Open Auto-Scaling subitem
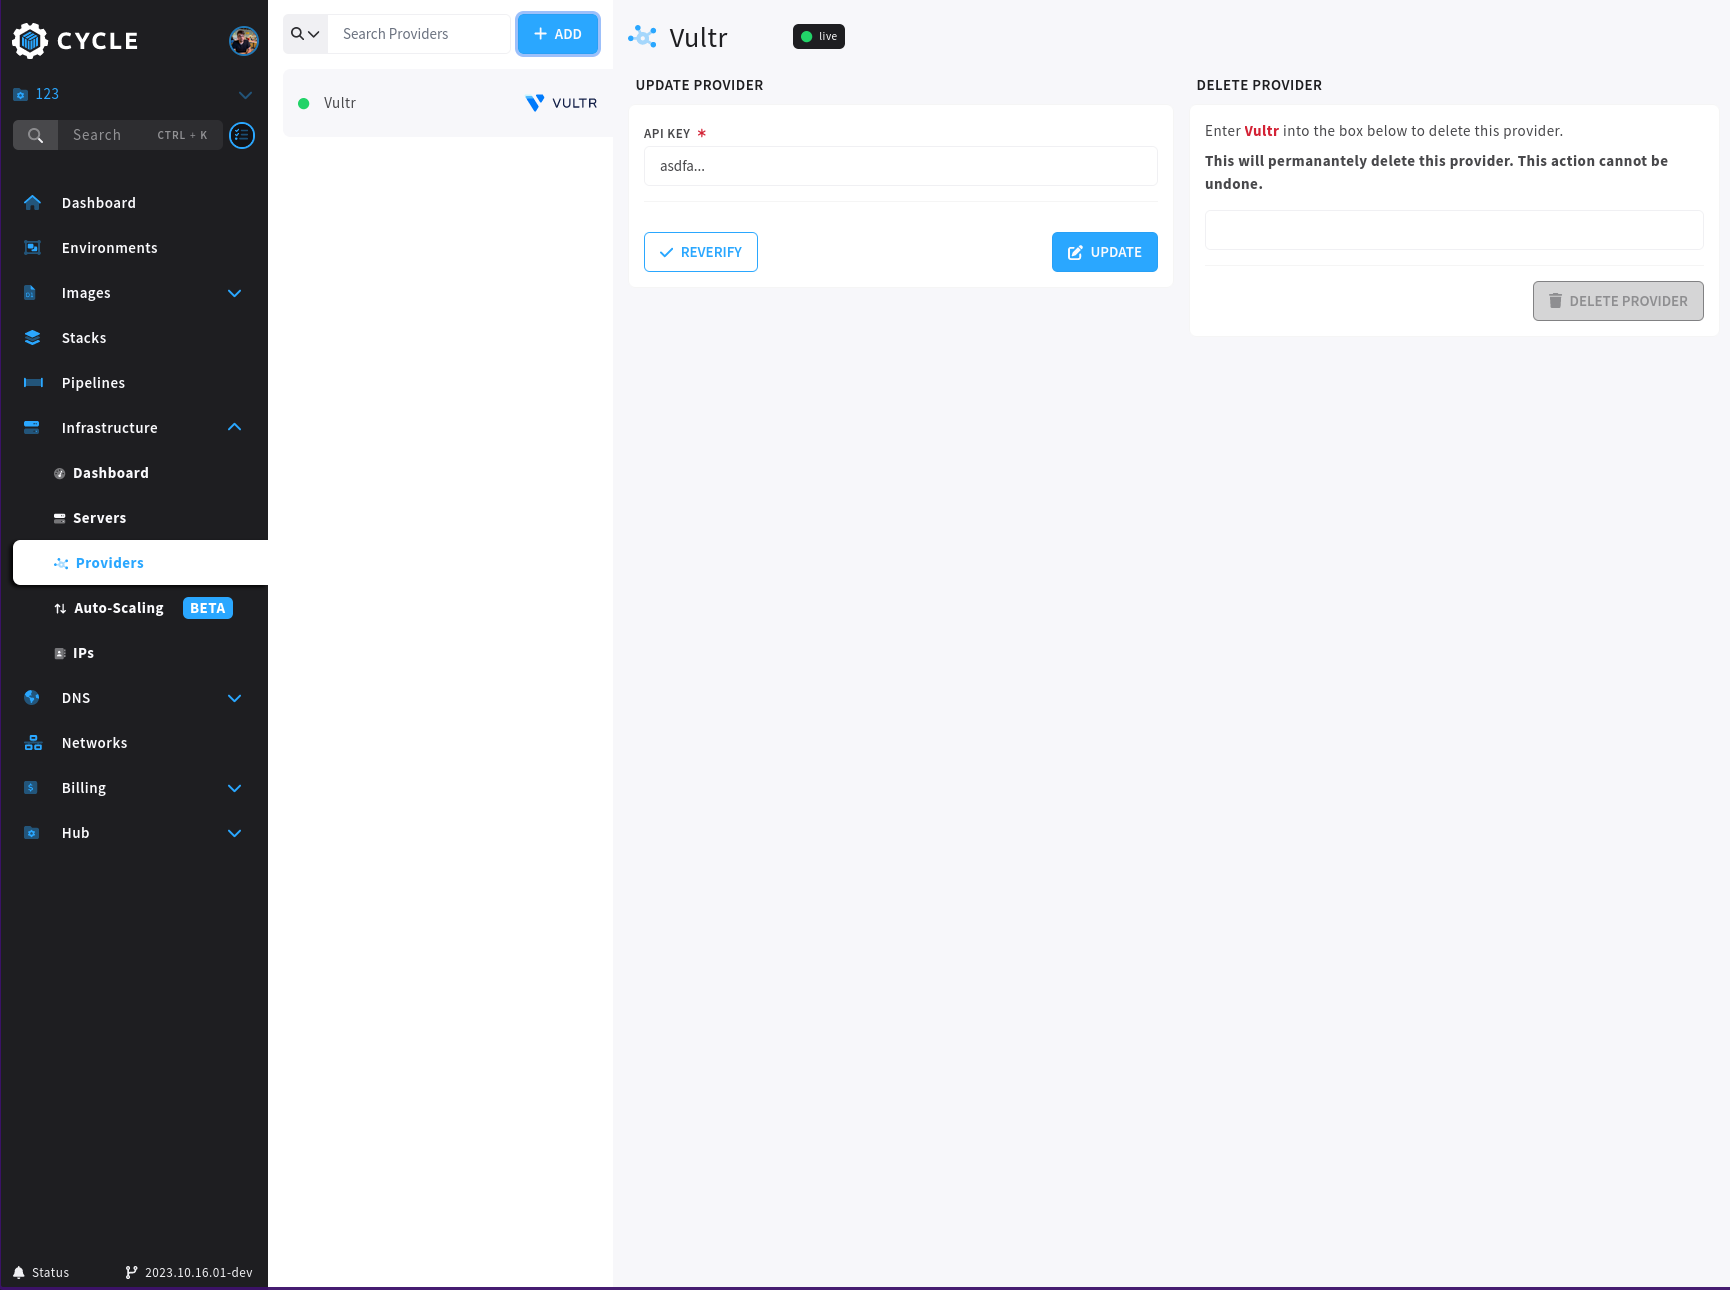 (119, 608)
